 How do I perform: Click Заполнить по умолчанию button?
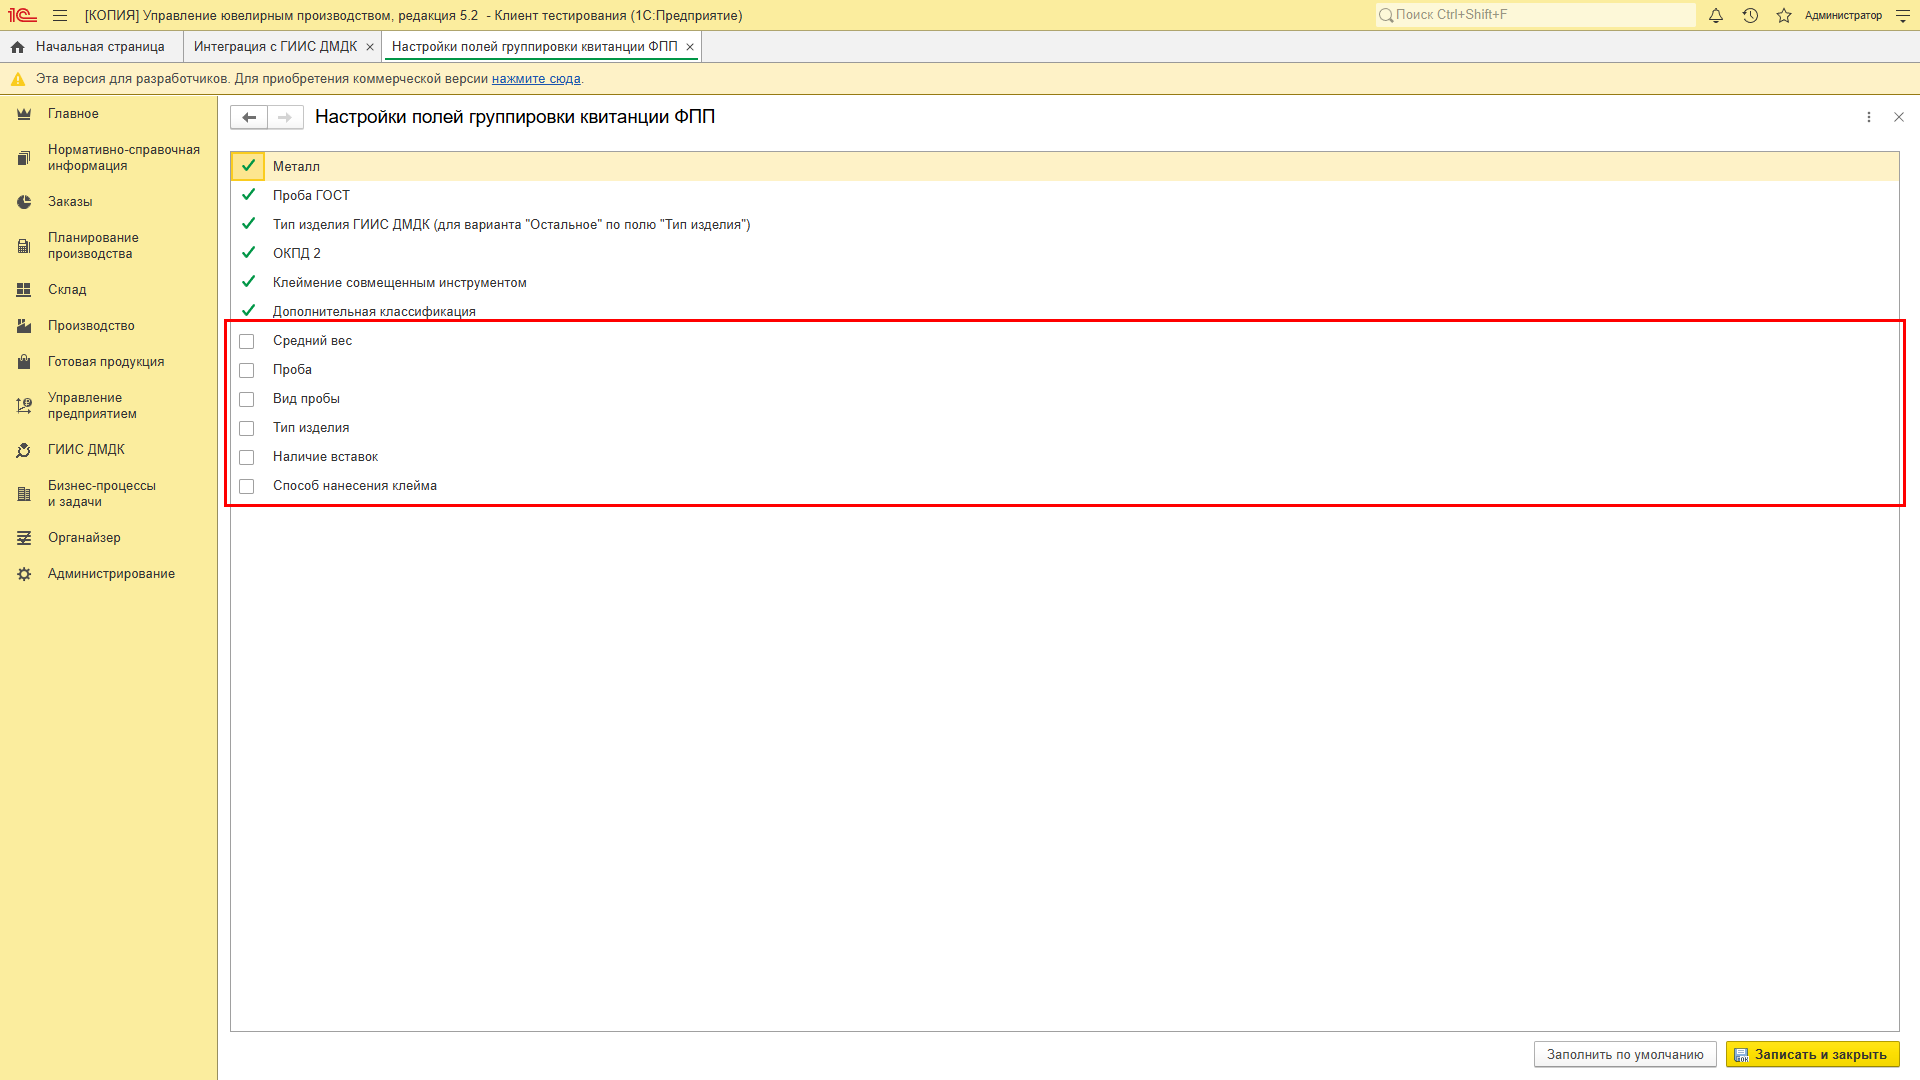coord(1625,1054)
